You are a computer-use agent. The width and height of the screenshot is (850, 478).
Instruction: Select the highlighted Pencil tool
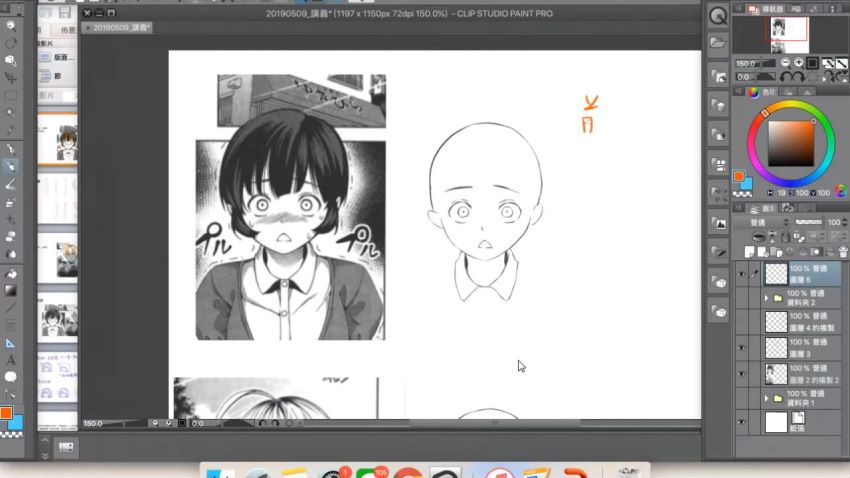click(x=10, y=166)
